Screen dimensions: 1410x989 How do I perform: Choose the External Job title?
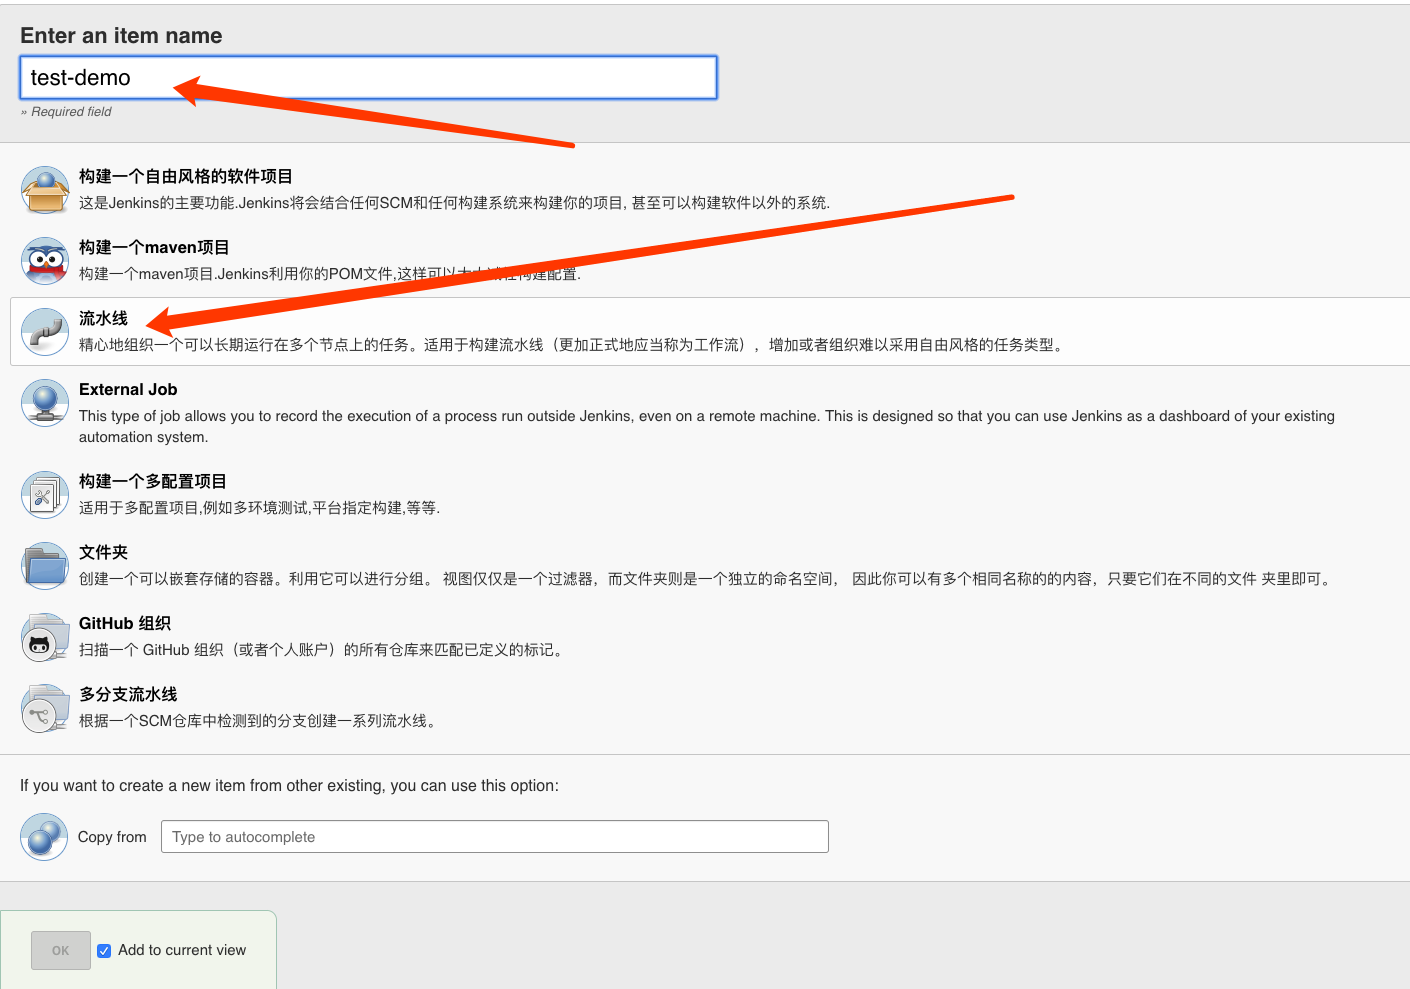click(128, 390)
